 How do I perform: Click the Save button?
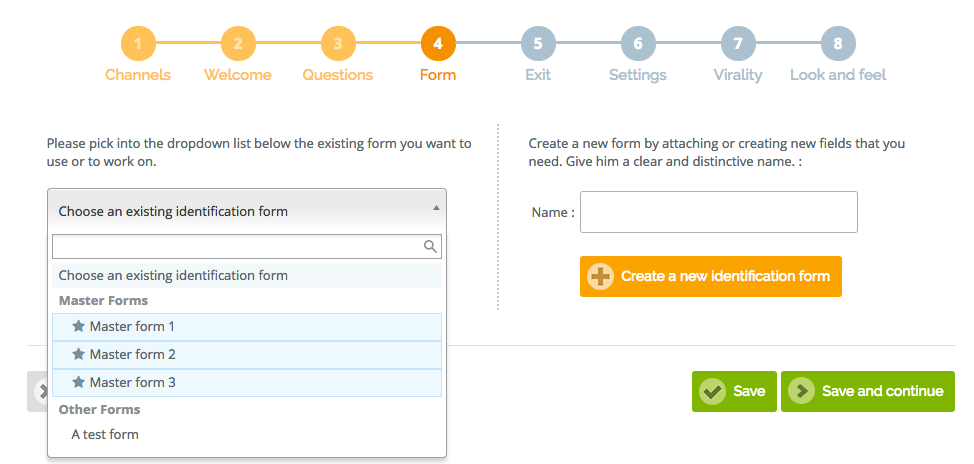(734, 391)
